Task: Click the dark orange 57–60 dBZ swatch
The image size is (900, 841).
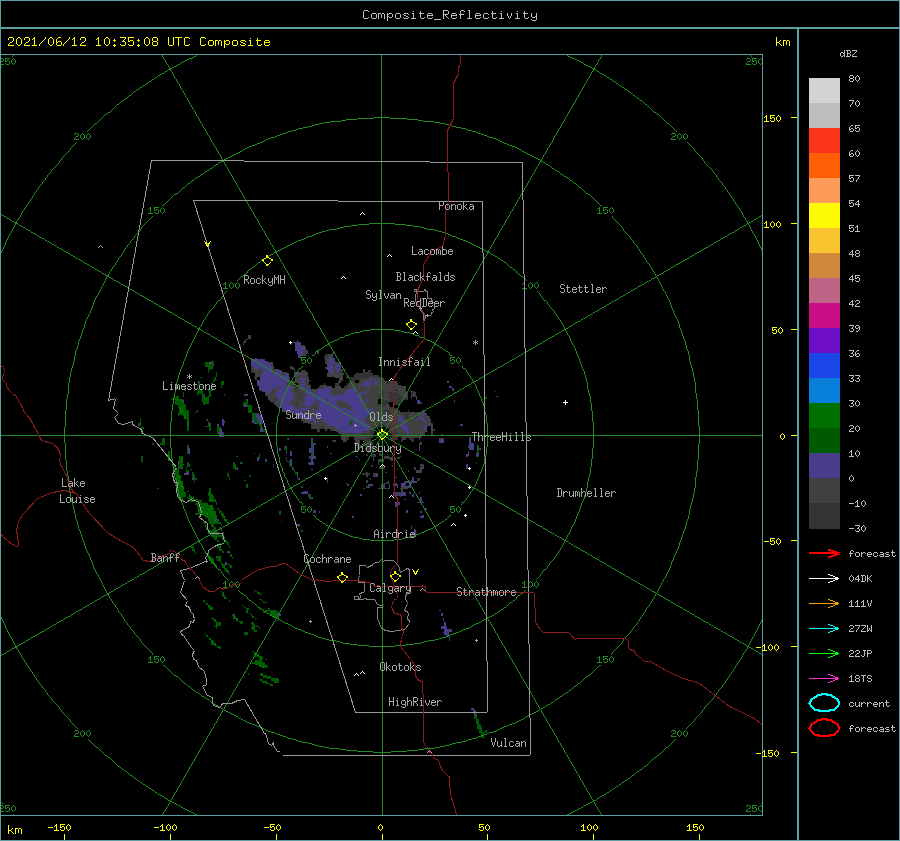Action: point(824,166)
